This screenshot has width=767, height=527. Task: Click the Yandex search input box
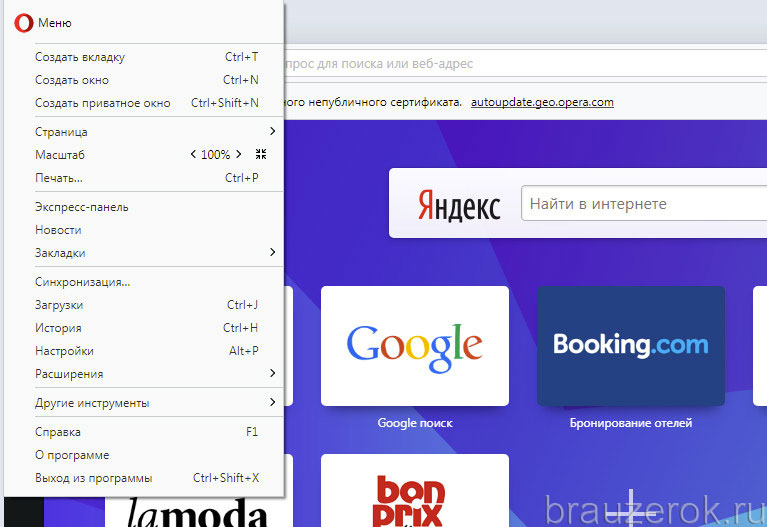pos(644,203)
